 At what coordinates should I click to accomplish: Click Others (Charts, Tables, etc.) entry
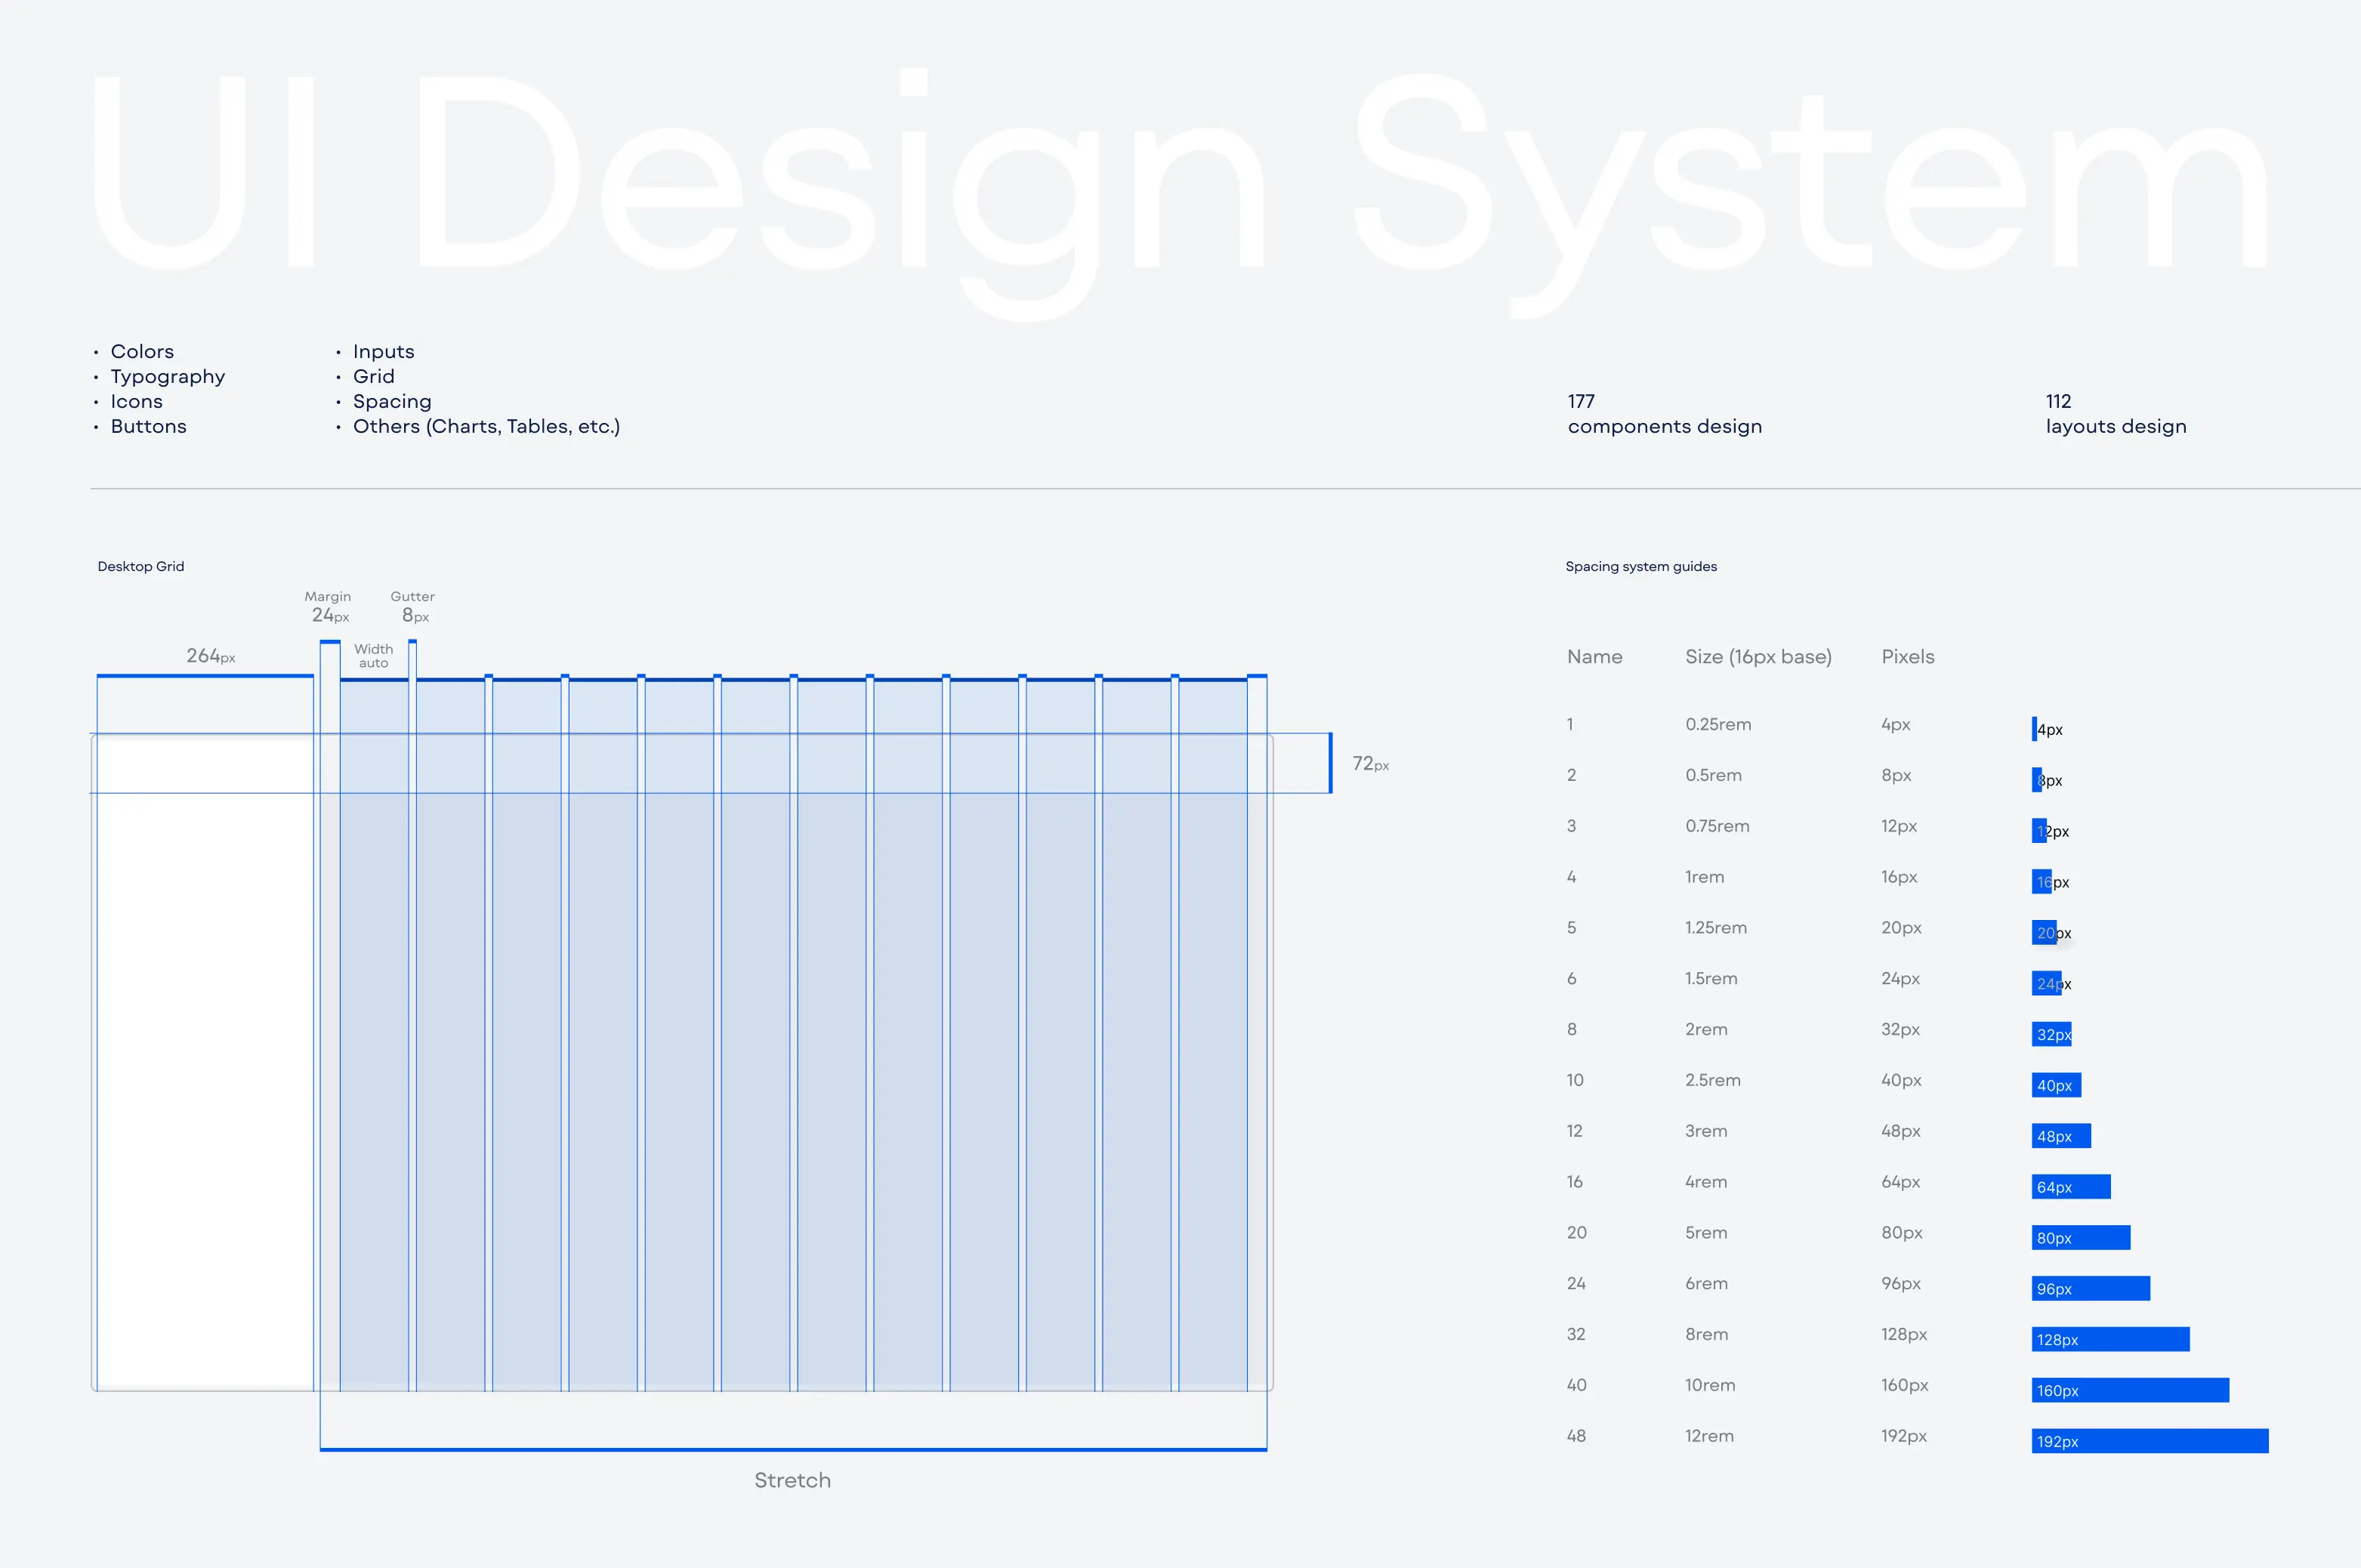click(x=486, y=427)
